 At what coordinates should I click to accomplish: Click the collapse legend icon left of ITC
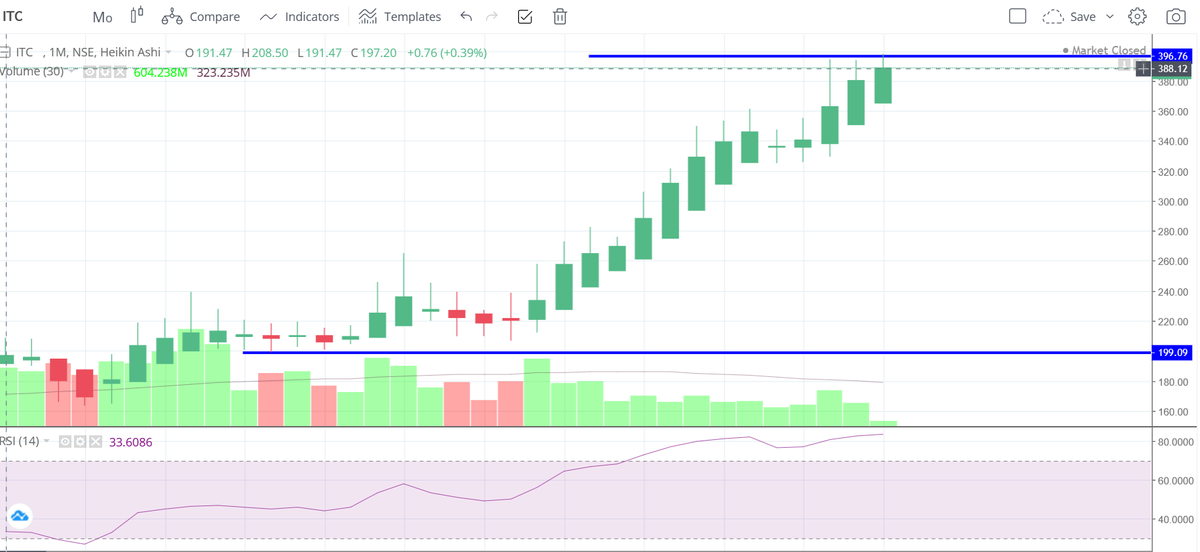[5, 52]
